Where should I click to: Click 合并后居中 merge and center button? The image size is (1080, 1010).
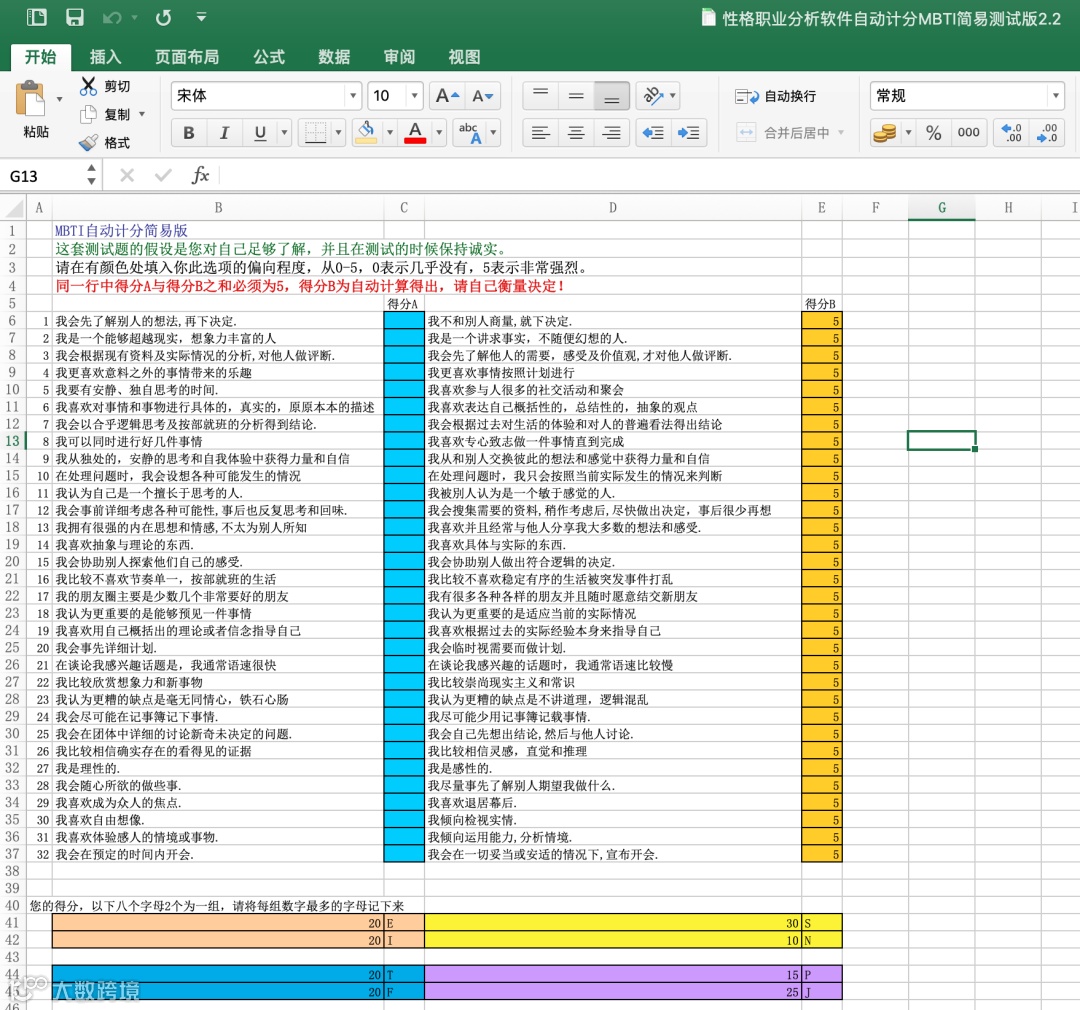point(789,132)
